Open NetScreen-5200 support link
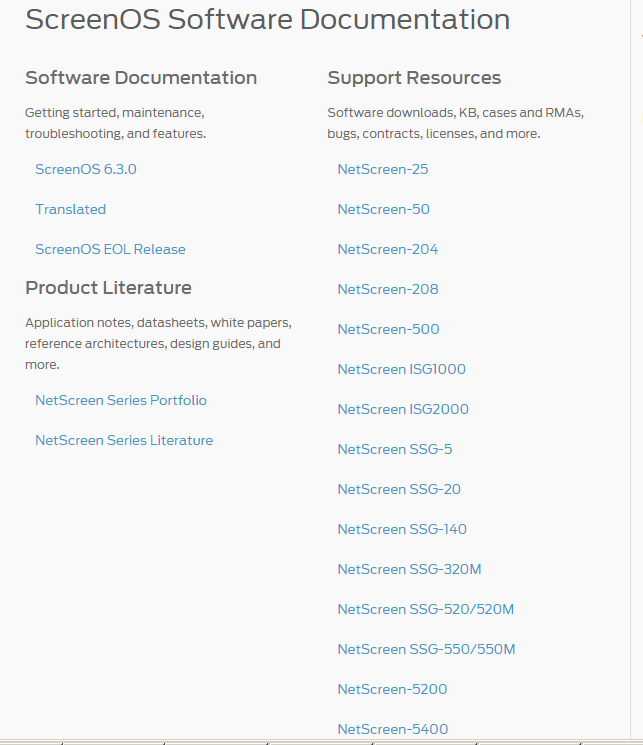Screen dimensions: 643x745 (x=392, y=688)
